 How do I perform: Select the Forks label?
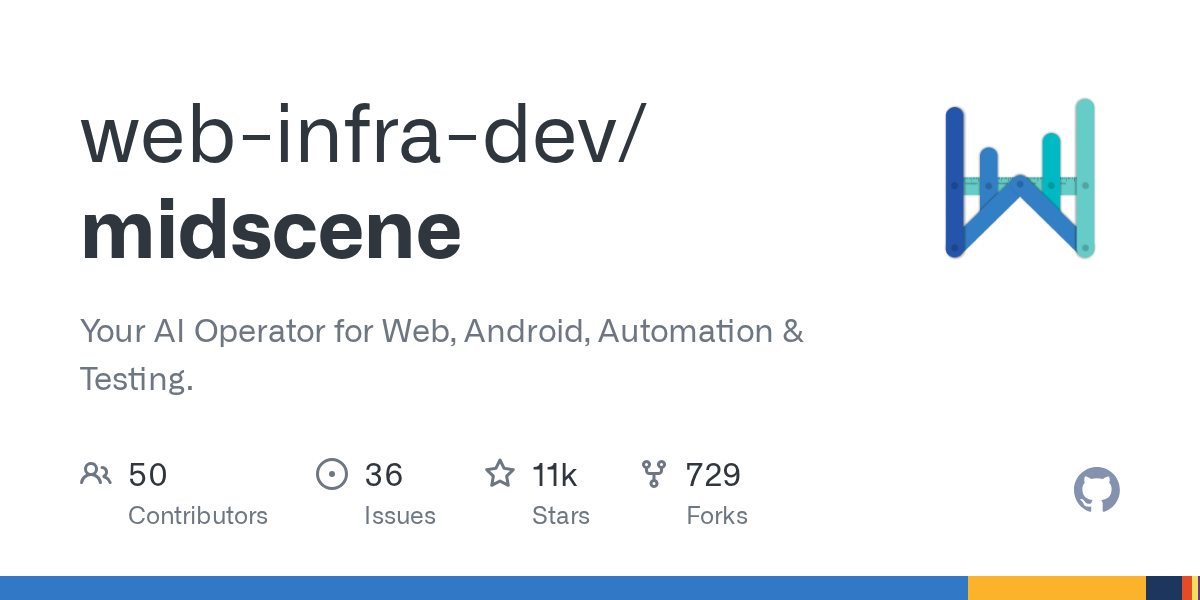tap(717, 516)
